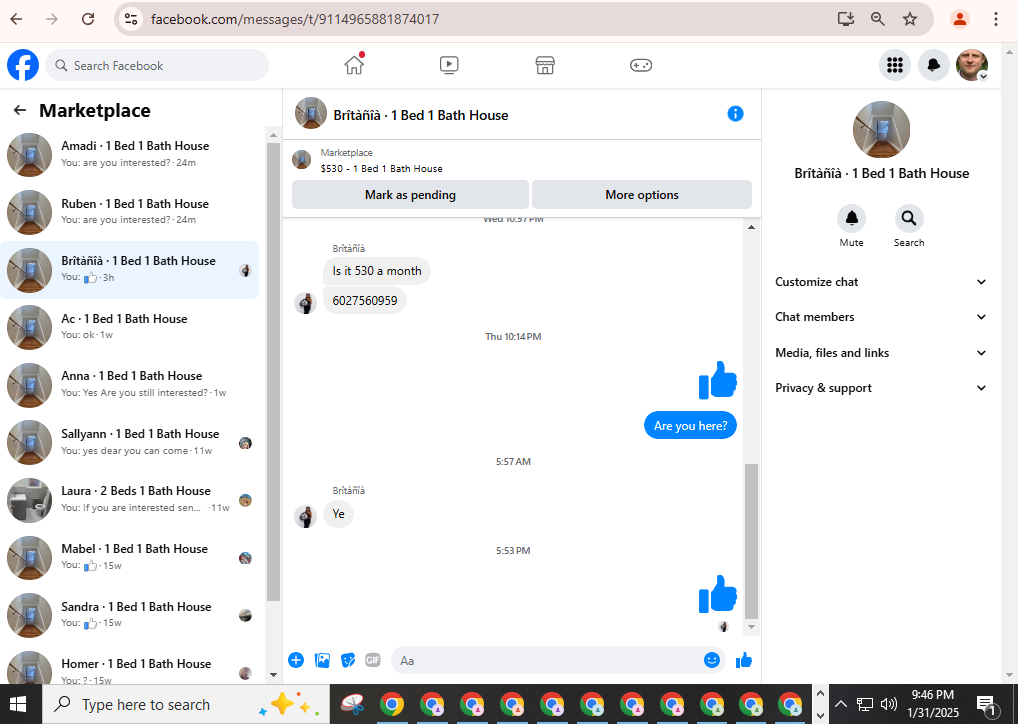
Task: Open the account profile picture menu
Action: click(x=972, y=65)
